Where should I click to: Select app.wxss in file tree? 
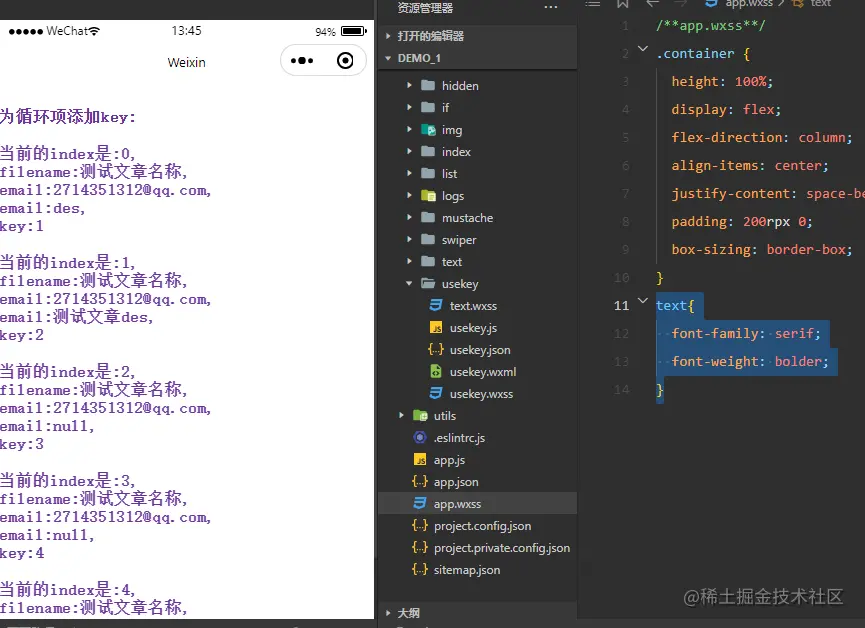(478, 503)
